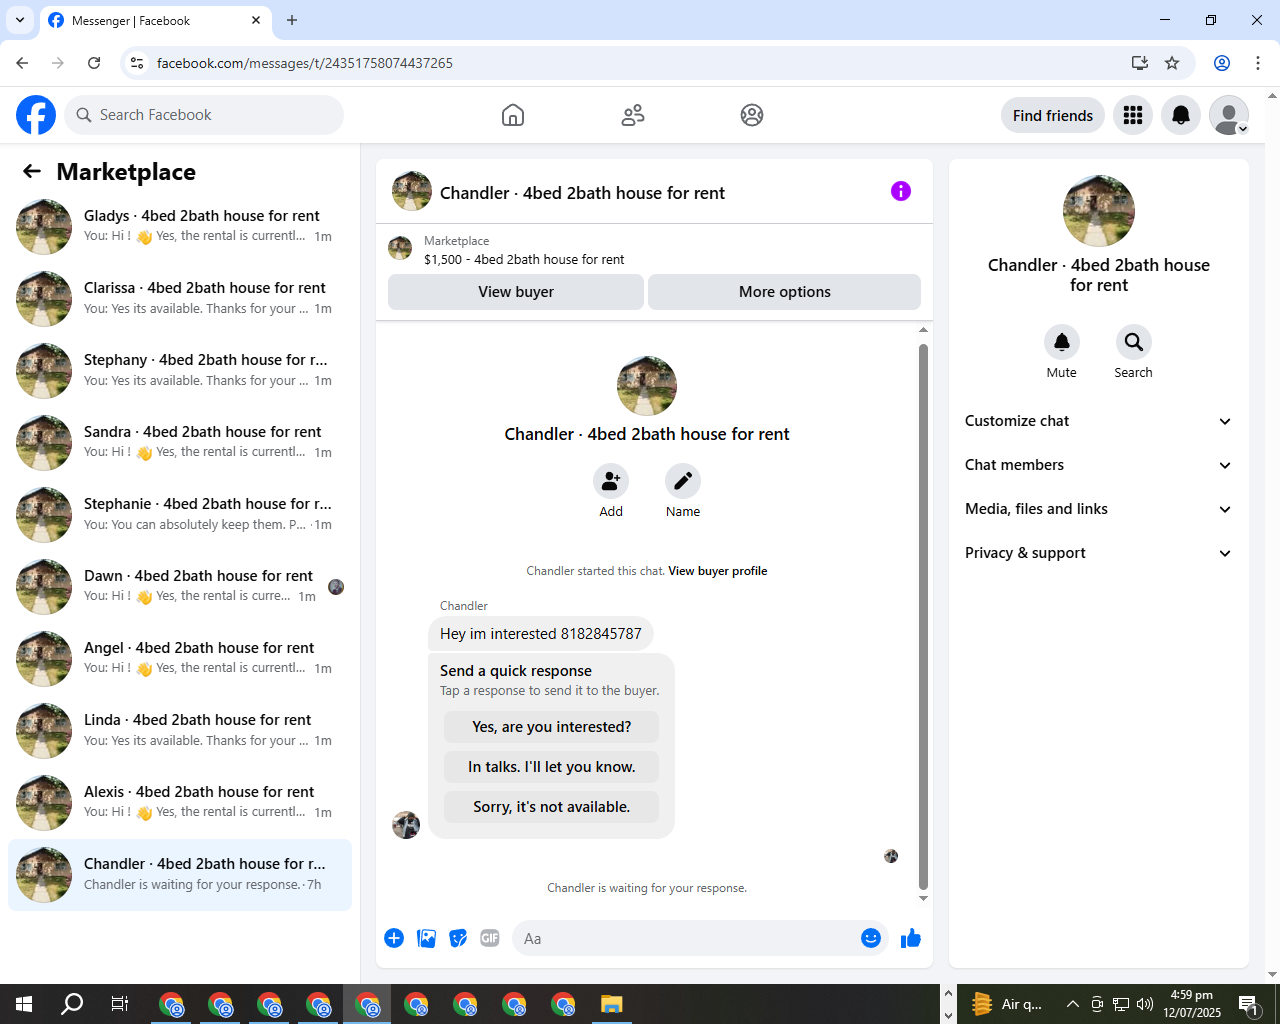This screenshot has height=1024, width=1280.
Task: Open the Chrome profile icon
Action: tap(1222, 63)
